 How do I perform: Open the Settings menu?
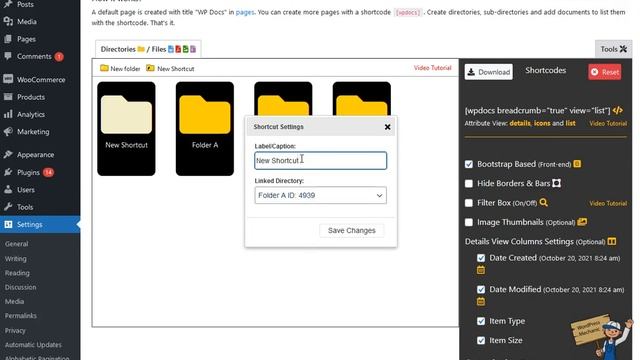(40, 224)
